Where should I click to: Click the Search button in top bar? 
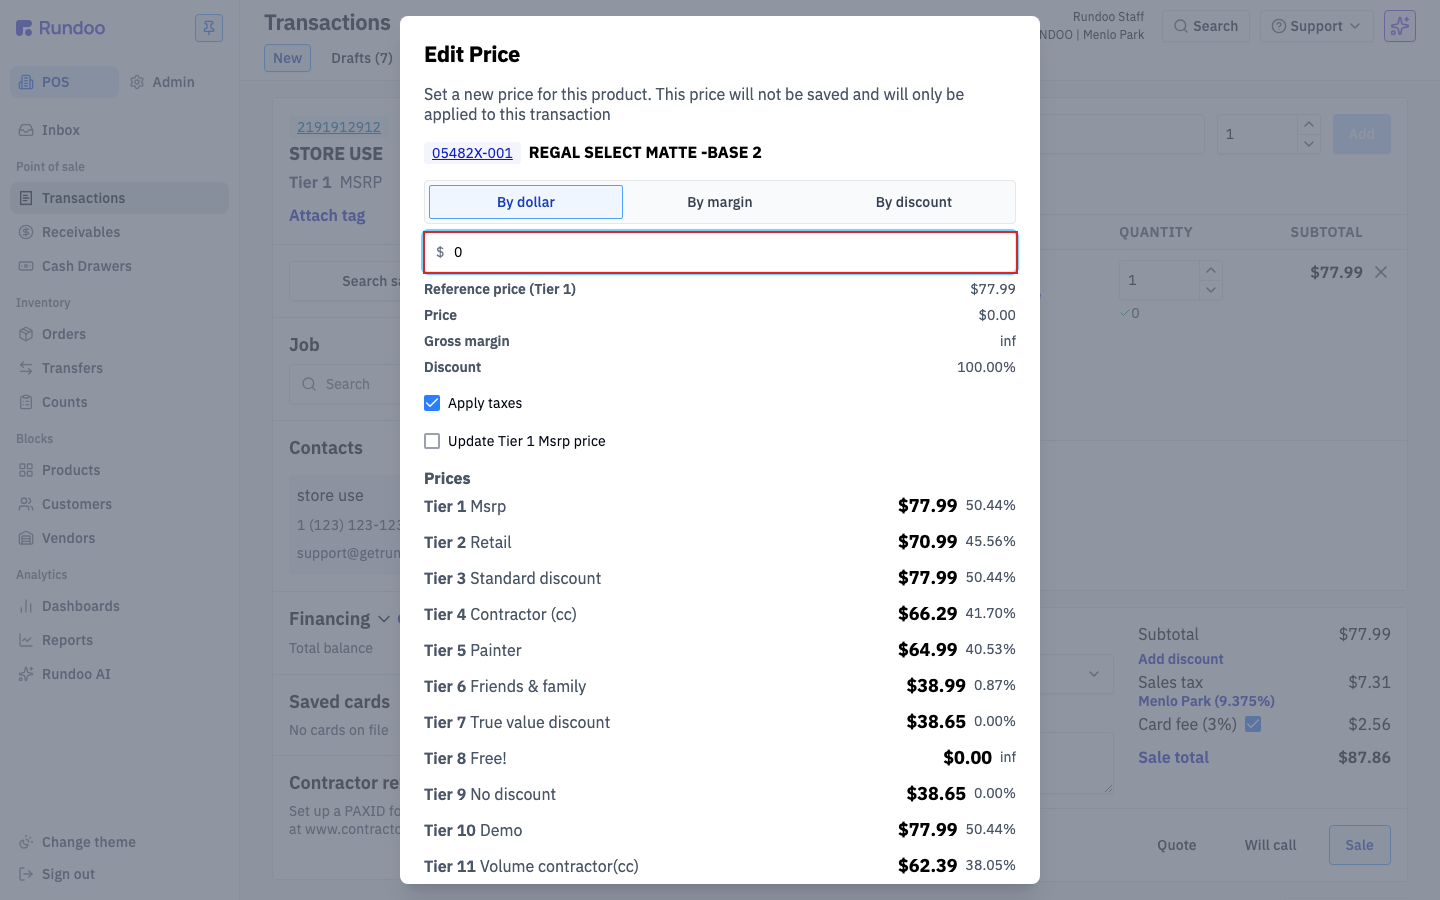click(1206, 26)
